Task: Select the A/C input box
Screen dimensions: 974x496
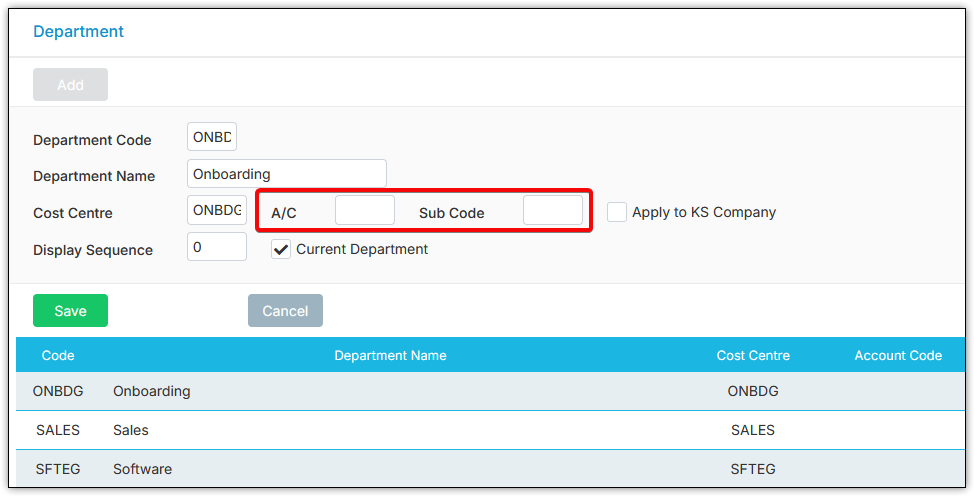Action: pyautogui.click(x=365, y=211)
